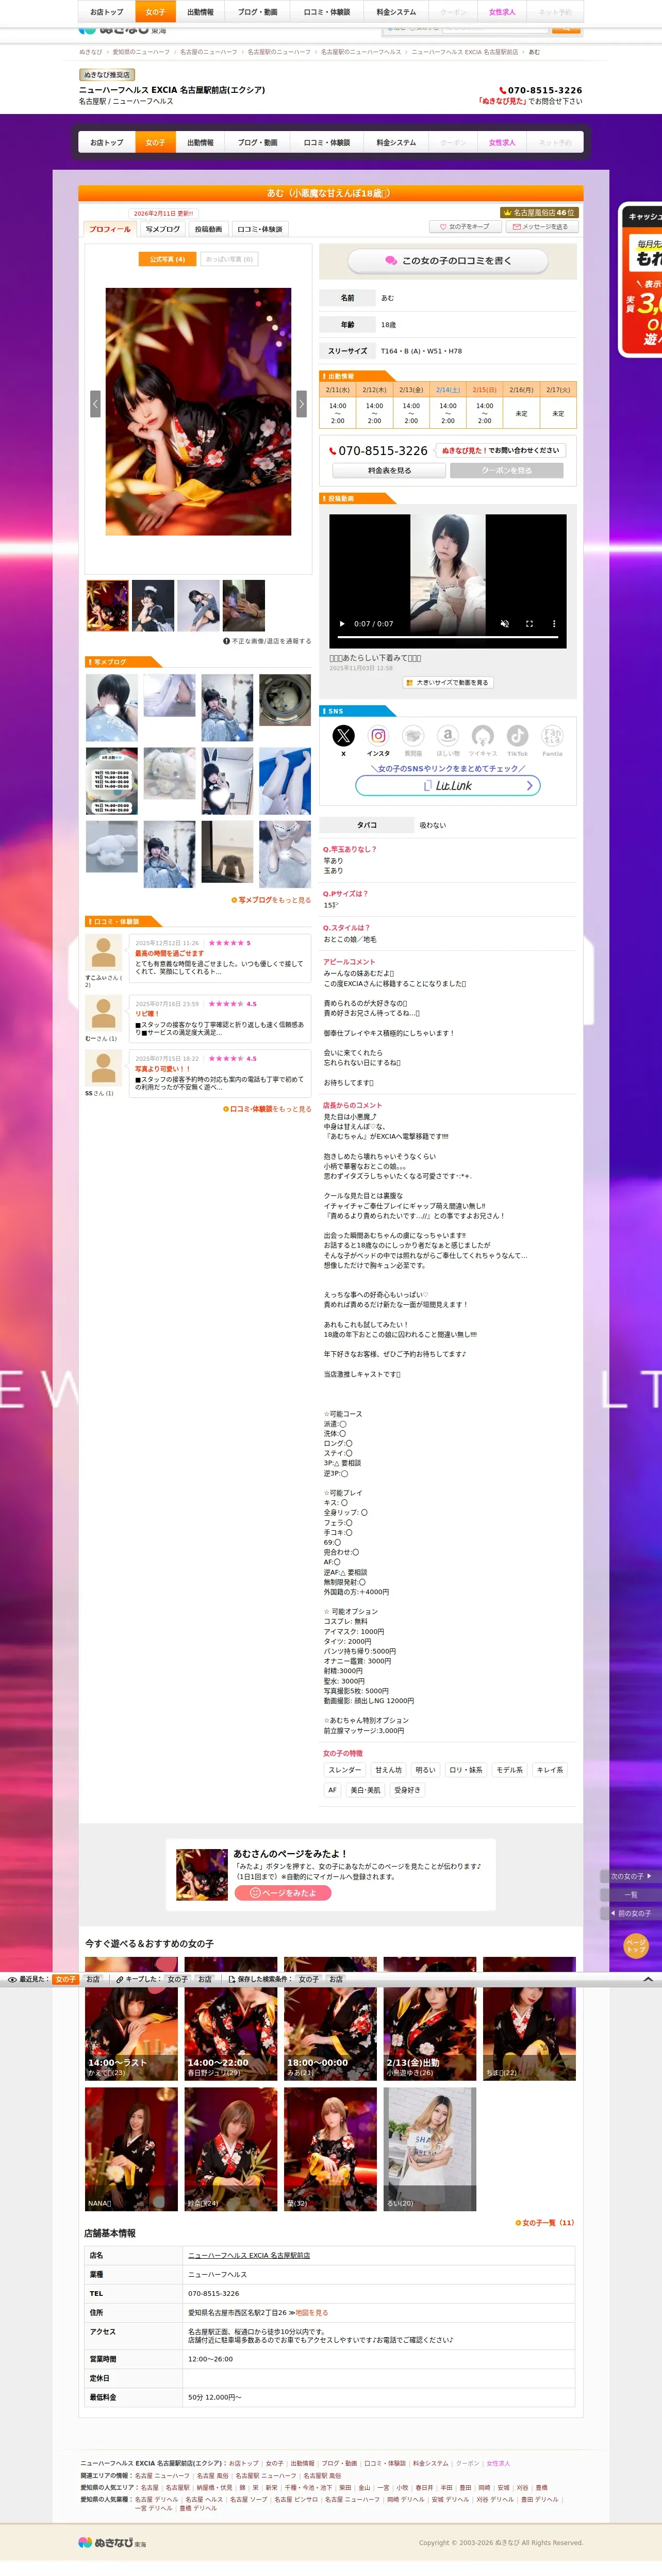Screen dimensions: 662x2576
Task: Click the Amazon ほしい物 icon
Action: [448, 736]
